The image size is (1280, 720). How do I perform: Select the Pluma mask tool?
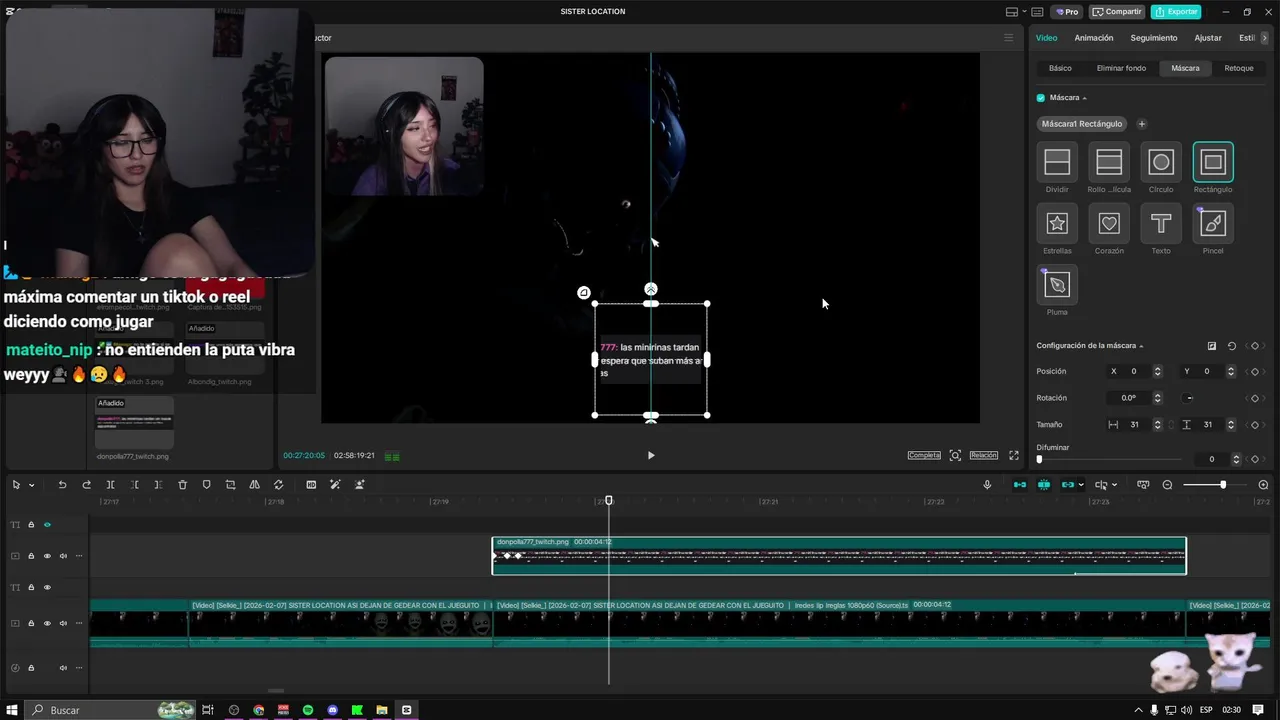click(1057, 285)
